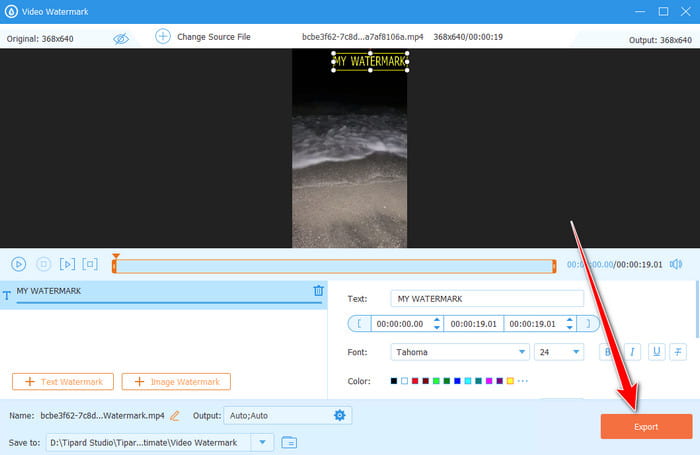Toggle the original preview eye icon
700x455 pixels.
coord(121,39)
